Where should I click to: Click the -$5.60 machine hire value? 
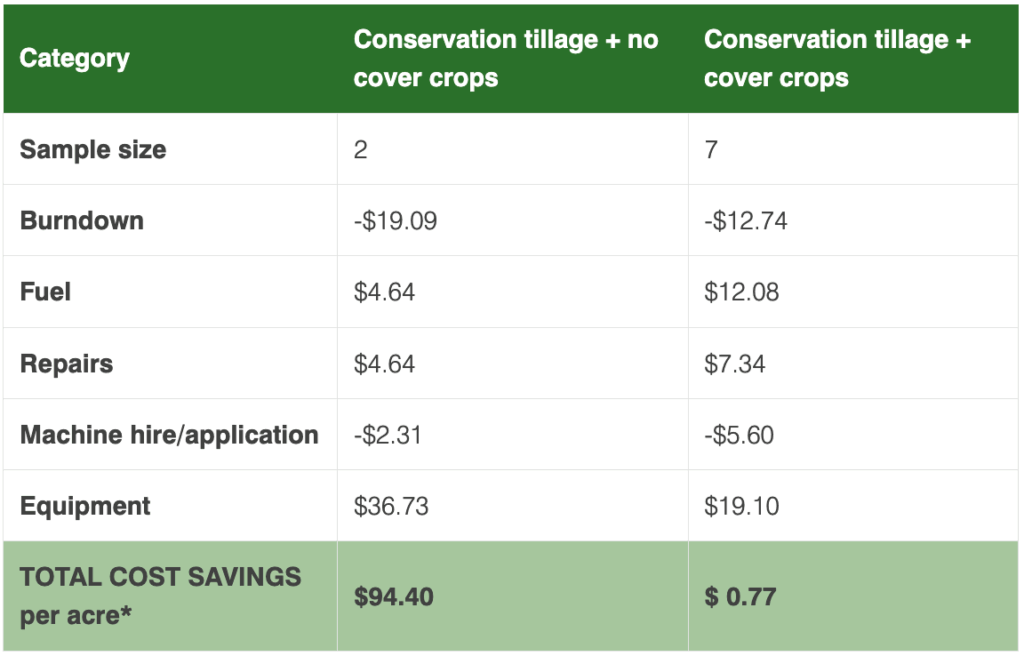739,435
